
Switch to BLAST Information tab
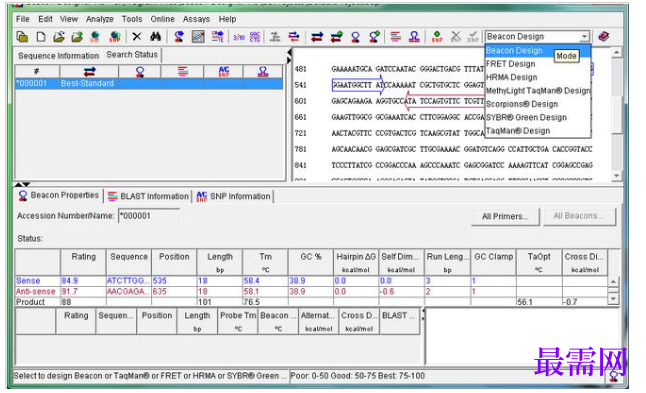coord(148,196)
